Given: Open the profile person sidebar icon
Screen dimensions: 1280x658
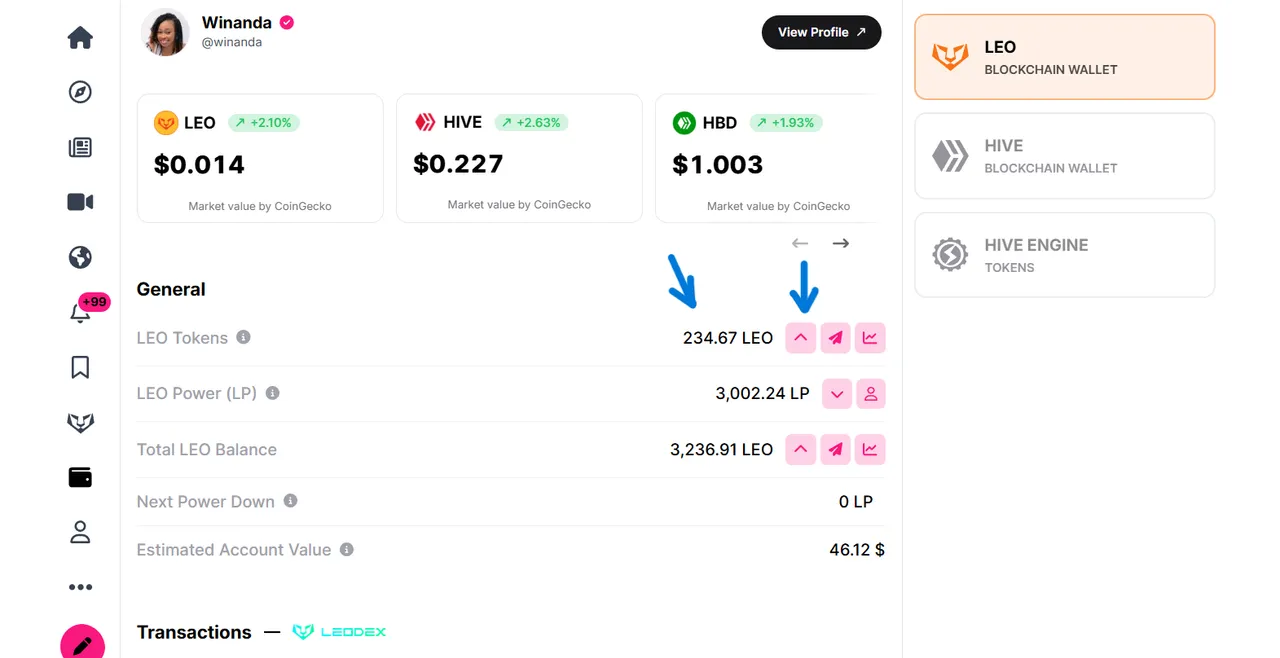Looking at the screenshot, I should tap(80, 532).
